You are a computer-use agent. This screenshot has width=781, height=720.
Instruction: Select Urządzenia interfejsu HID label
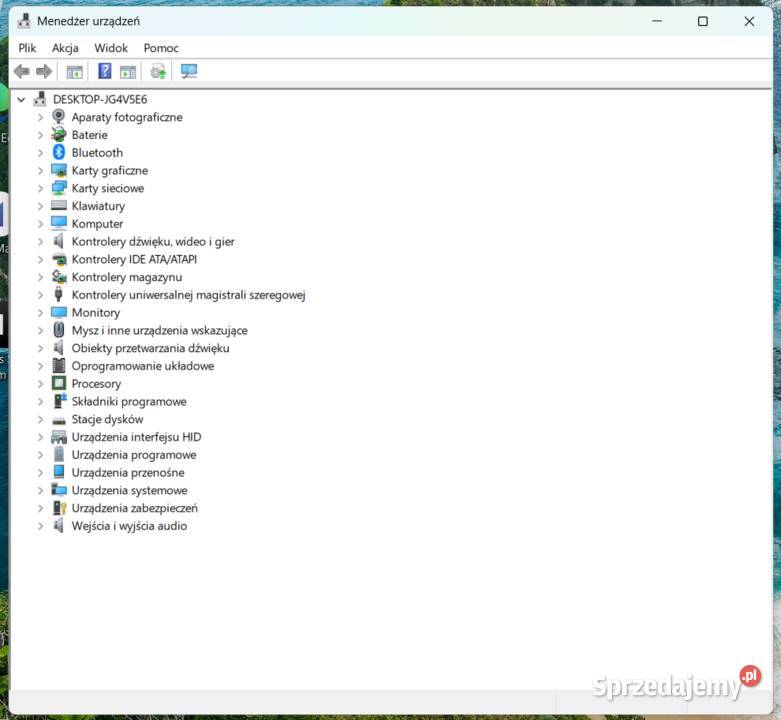point(136,437)
